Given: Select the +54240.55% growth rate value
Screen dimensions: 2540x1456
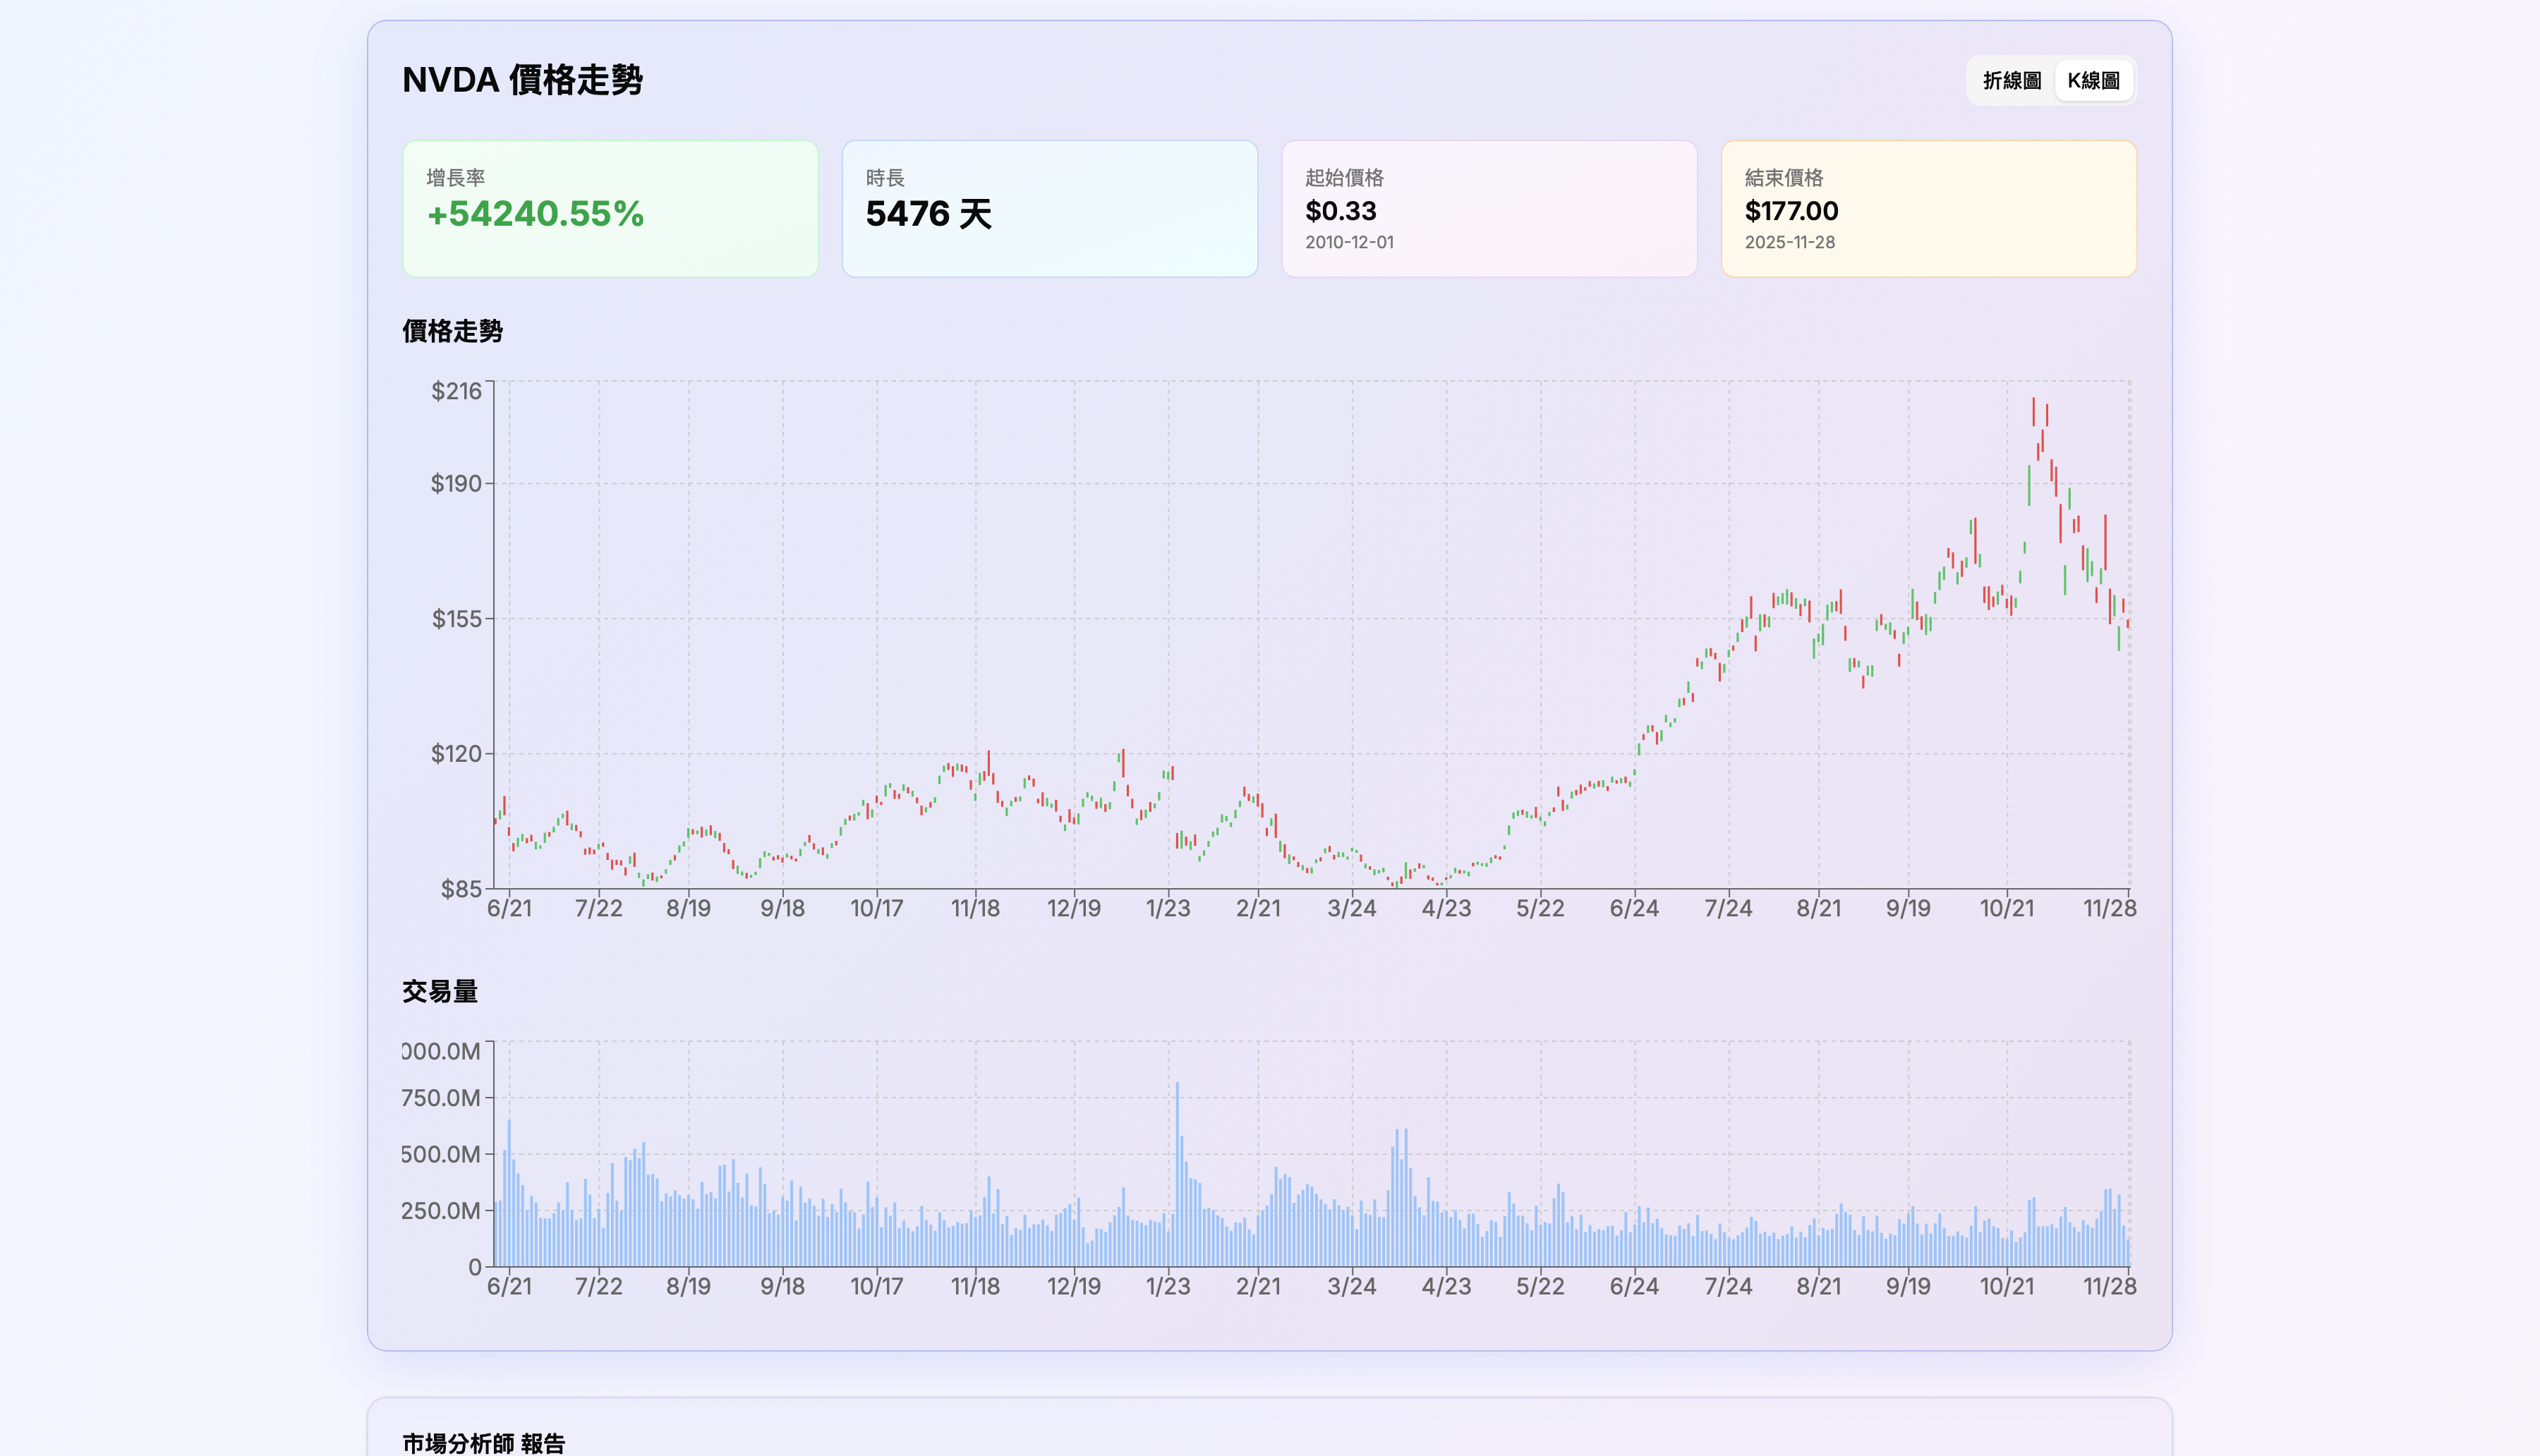Looking at the screenshot, I should [535, 214].
